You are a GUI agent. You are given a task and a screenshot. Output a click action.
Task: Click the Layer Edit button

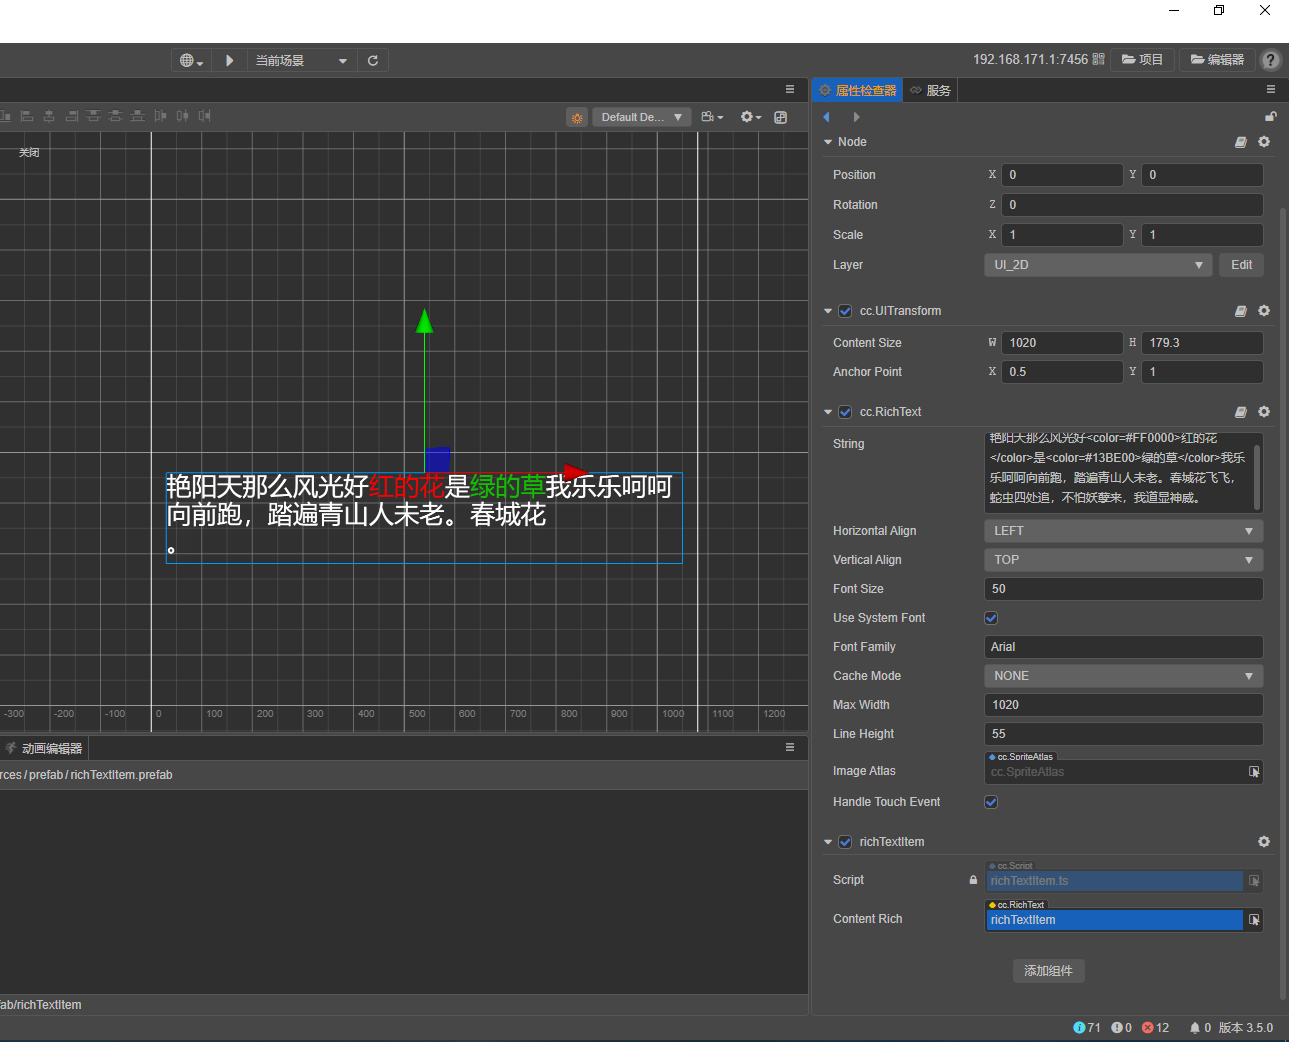coord(1241,265)
